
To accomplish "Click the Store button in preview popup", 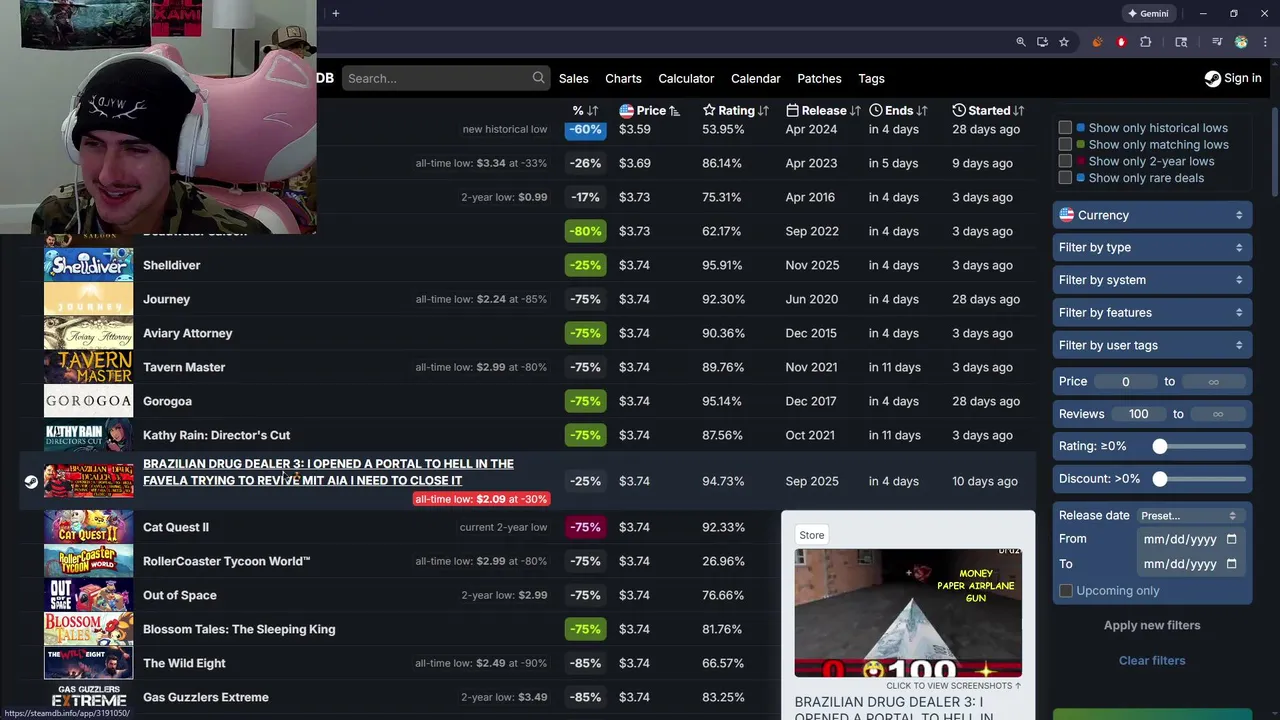I will click(812, 535).
